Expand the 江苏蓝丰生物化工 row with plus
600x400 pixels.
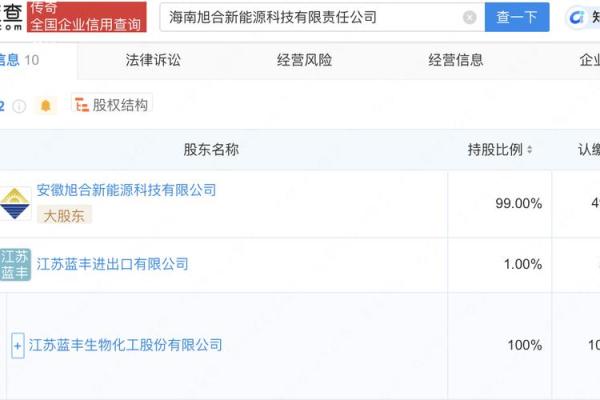click(18, 346)
